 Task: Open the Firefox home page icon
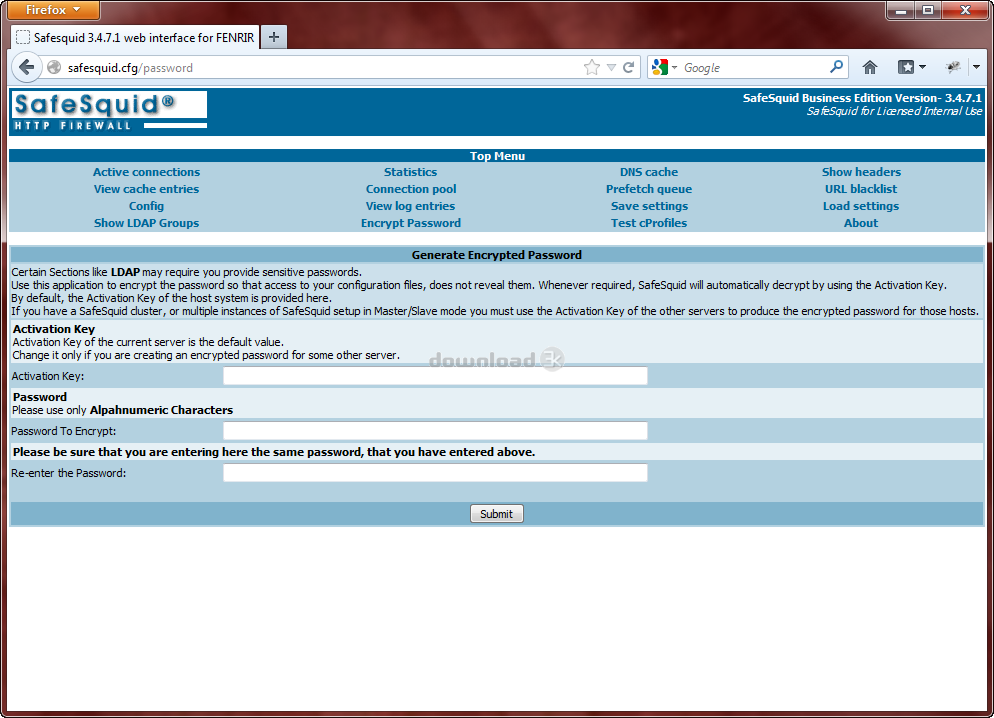point(870,67)
